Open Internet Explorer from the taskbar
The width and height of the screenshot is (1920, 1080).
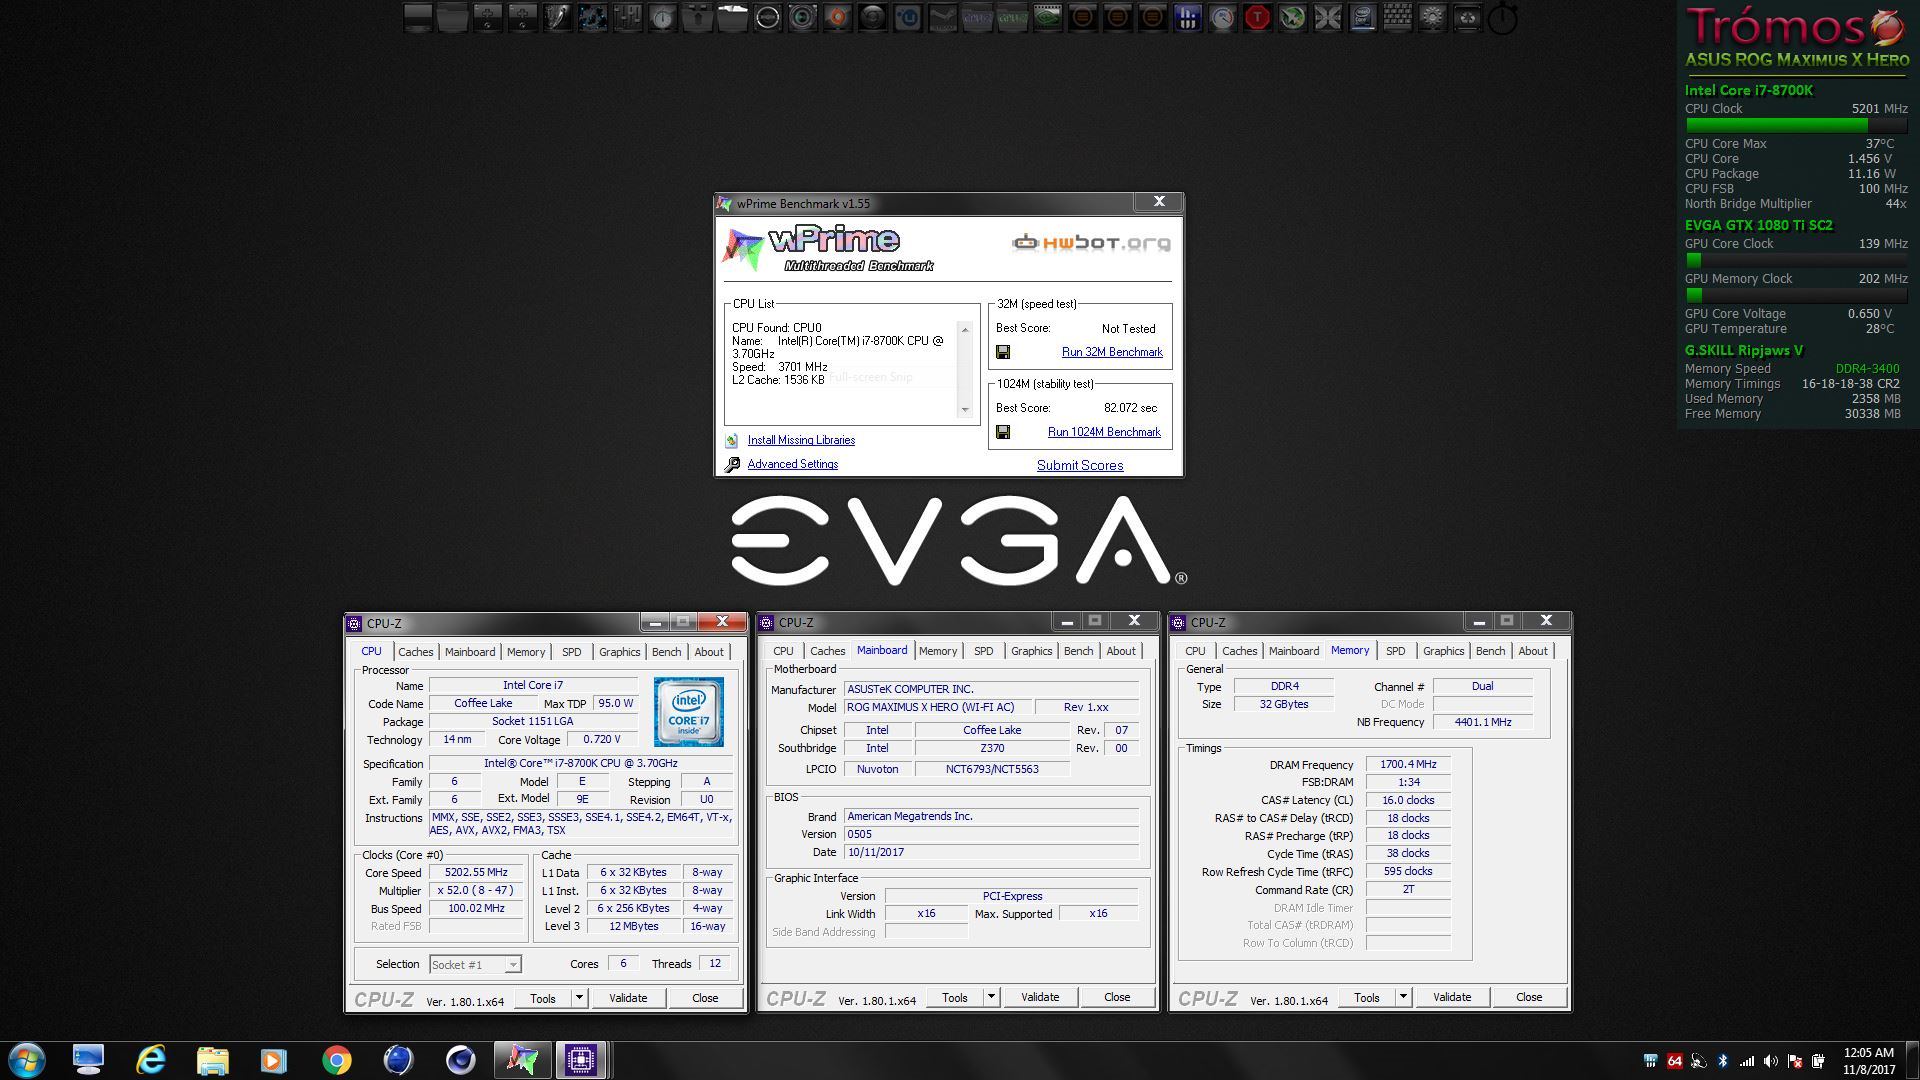(150, 1060)
